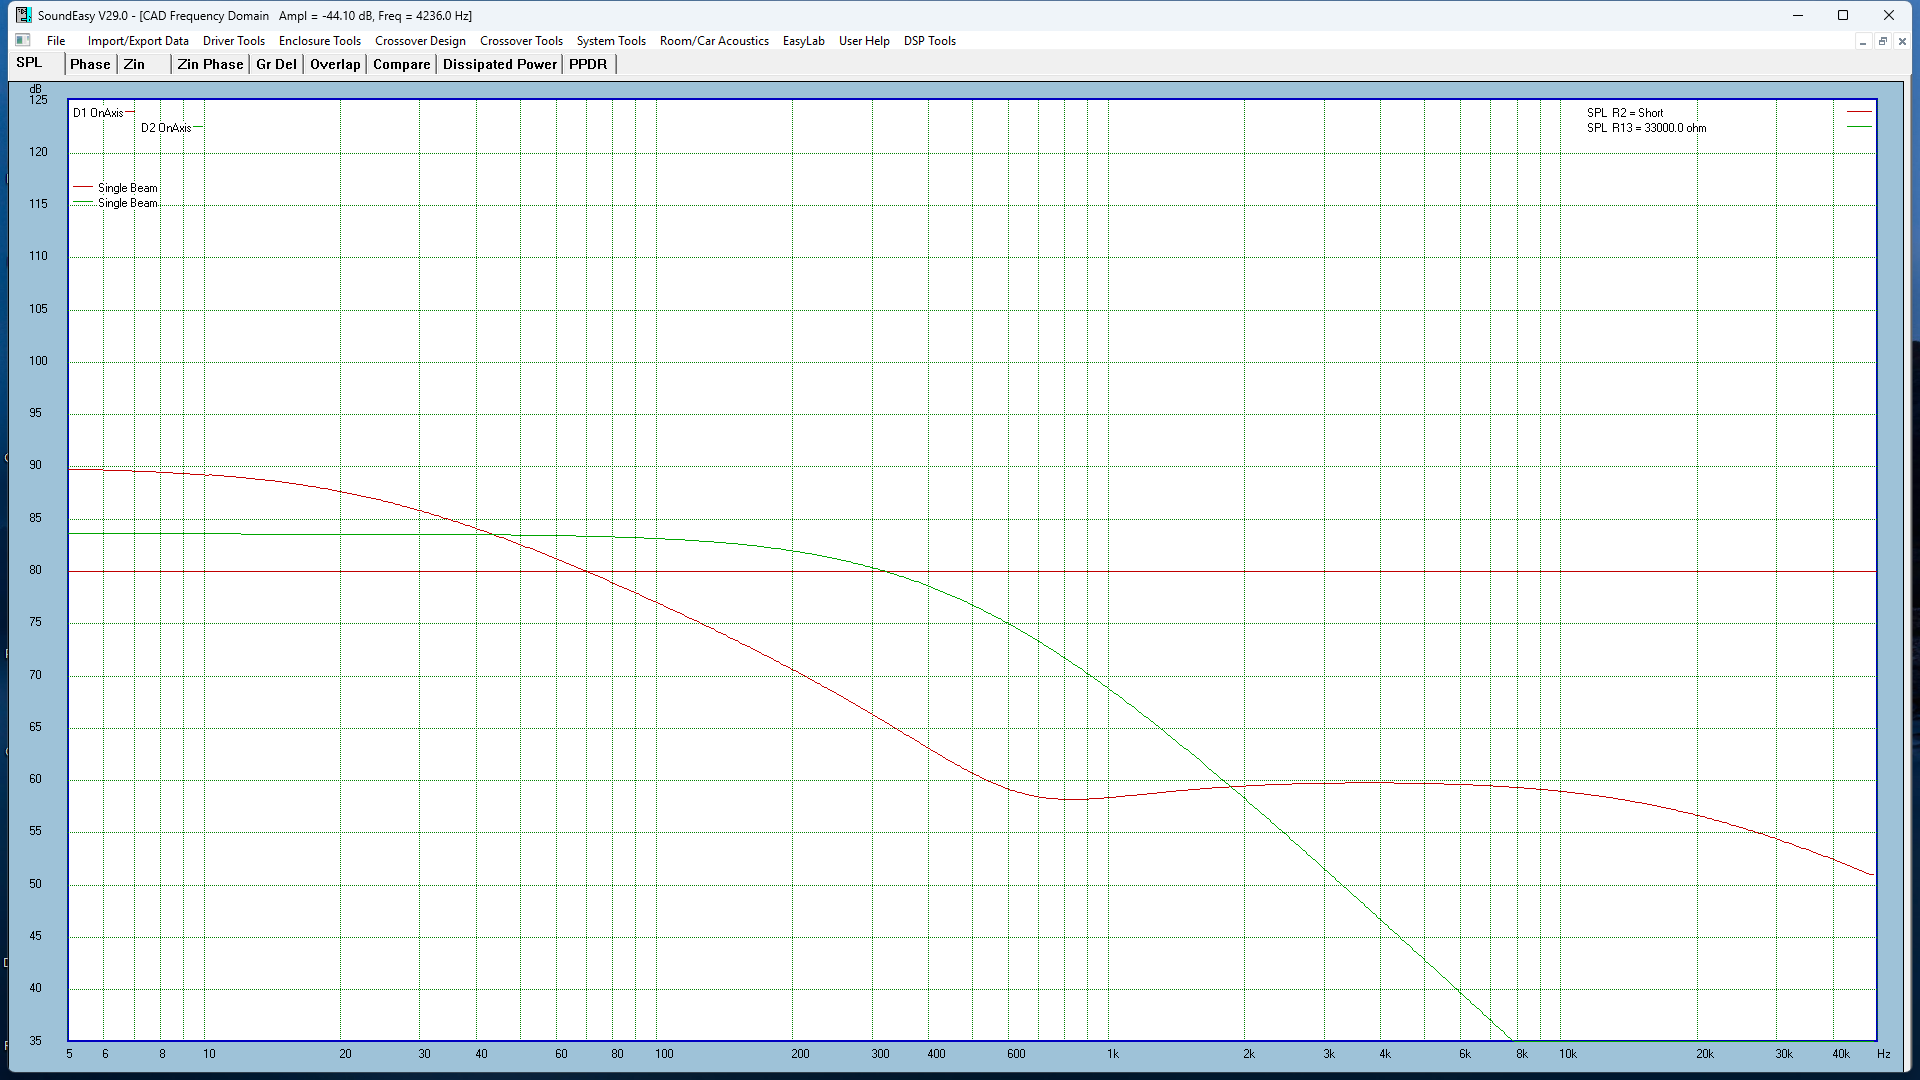Expand the Enclosure Tools menu
This screenshot has width=1920, height=1080.
coord(320,41)
